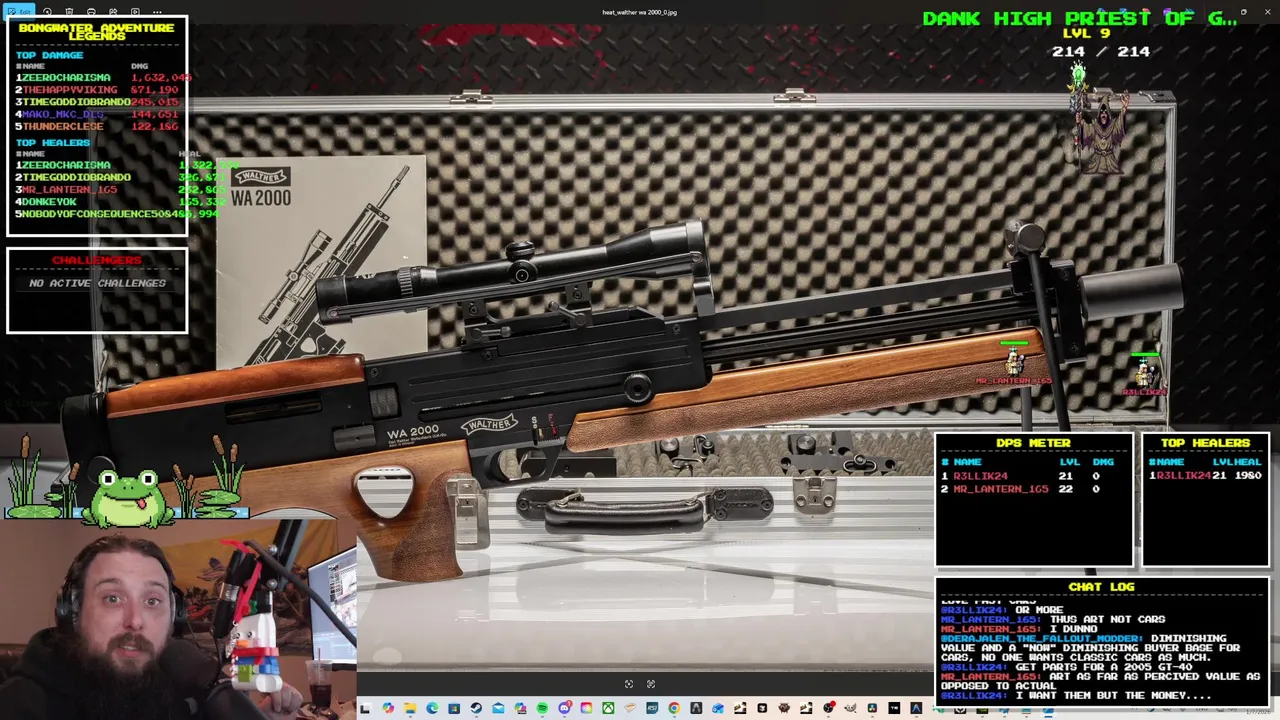Click the CHALLENGERS panel heading
Viewport: 1280px width, 720px height.
point(97,261)
